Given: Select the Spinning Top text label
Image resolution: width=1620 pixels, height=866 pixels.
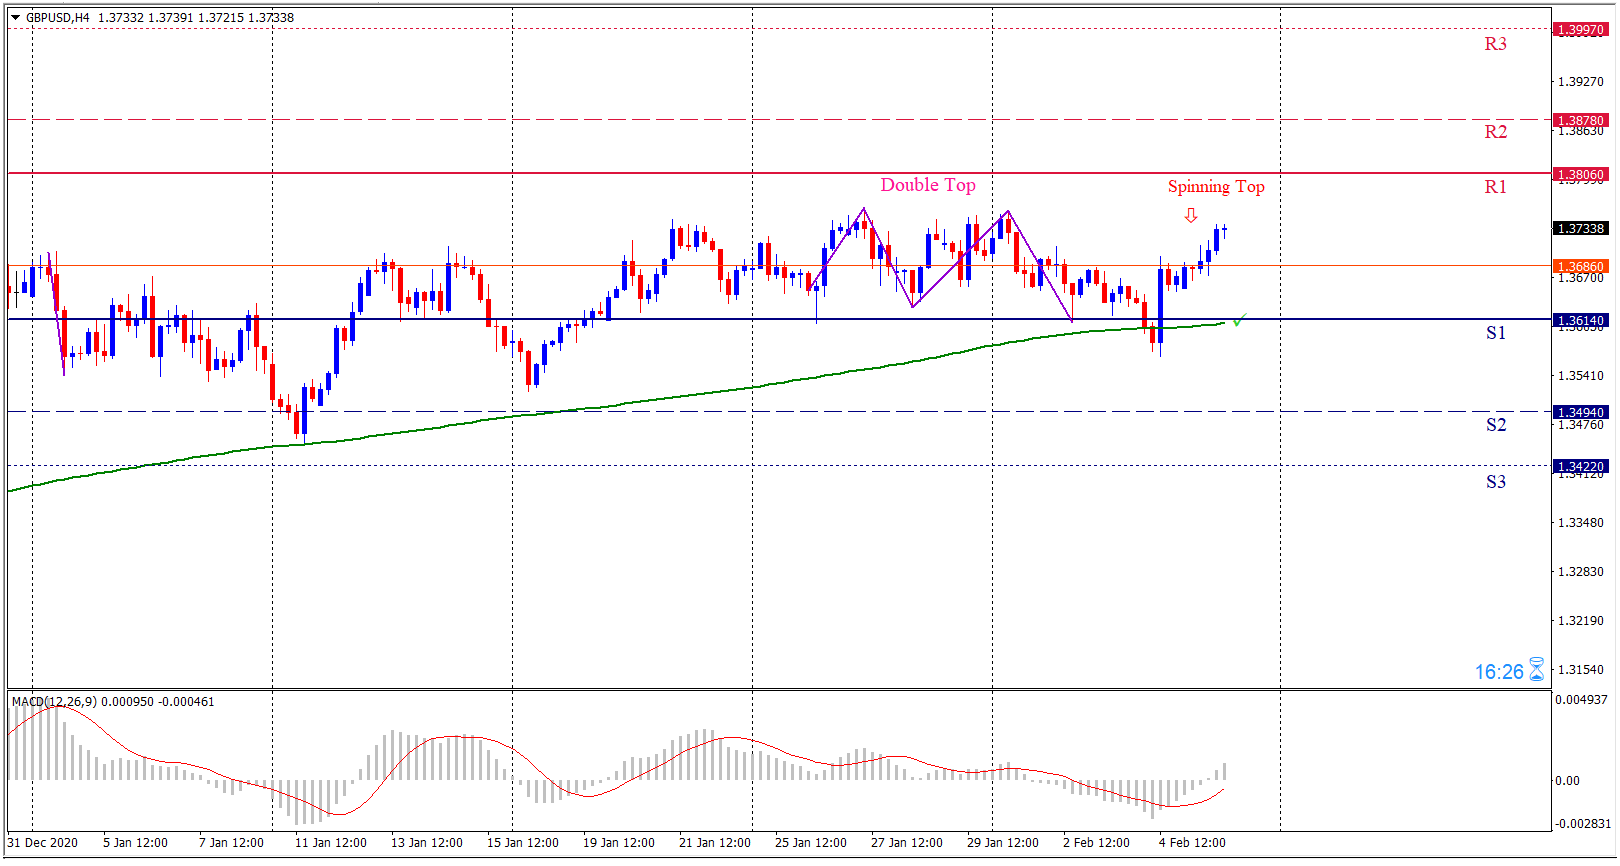Looking at the screenshot, I should coord(1215,187).
